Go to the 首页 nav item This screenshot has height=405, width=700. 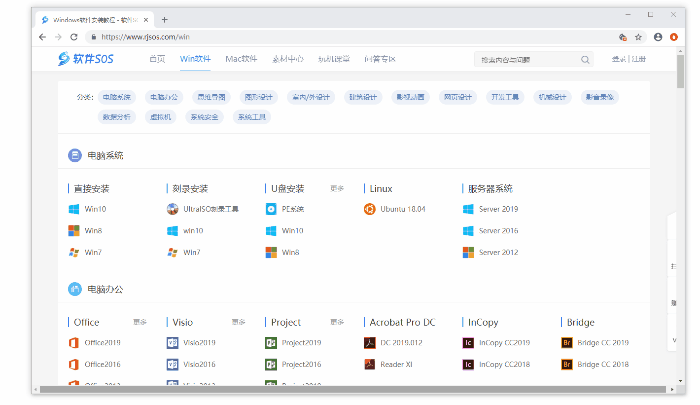click(157, 59)
